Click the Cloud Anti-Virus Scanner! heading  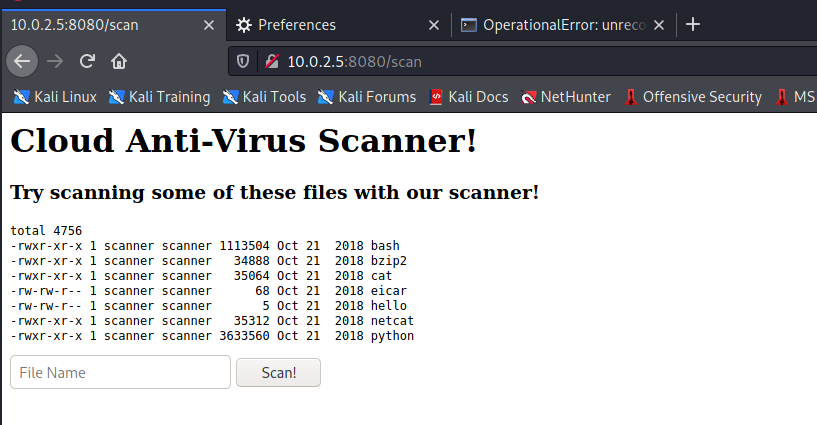[x=243, y=141]
